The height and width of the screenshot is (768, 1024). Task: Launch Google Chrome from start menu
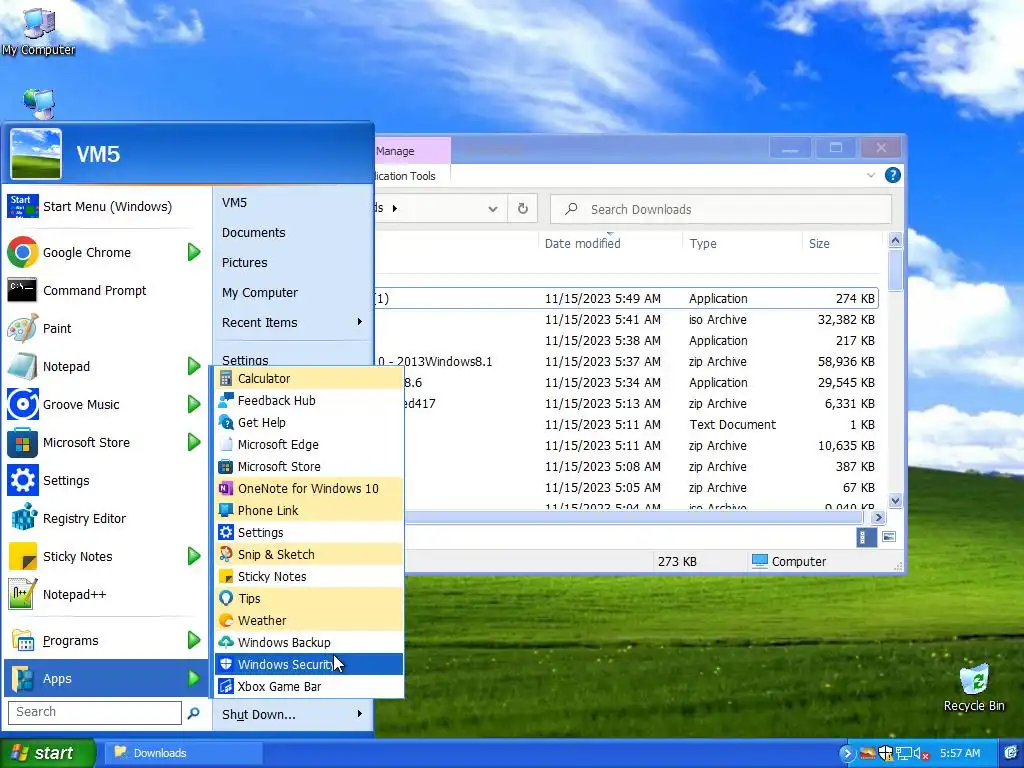(x=86, y=253)
